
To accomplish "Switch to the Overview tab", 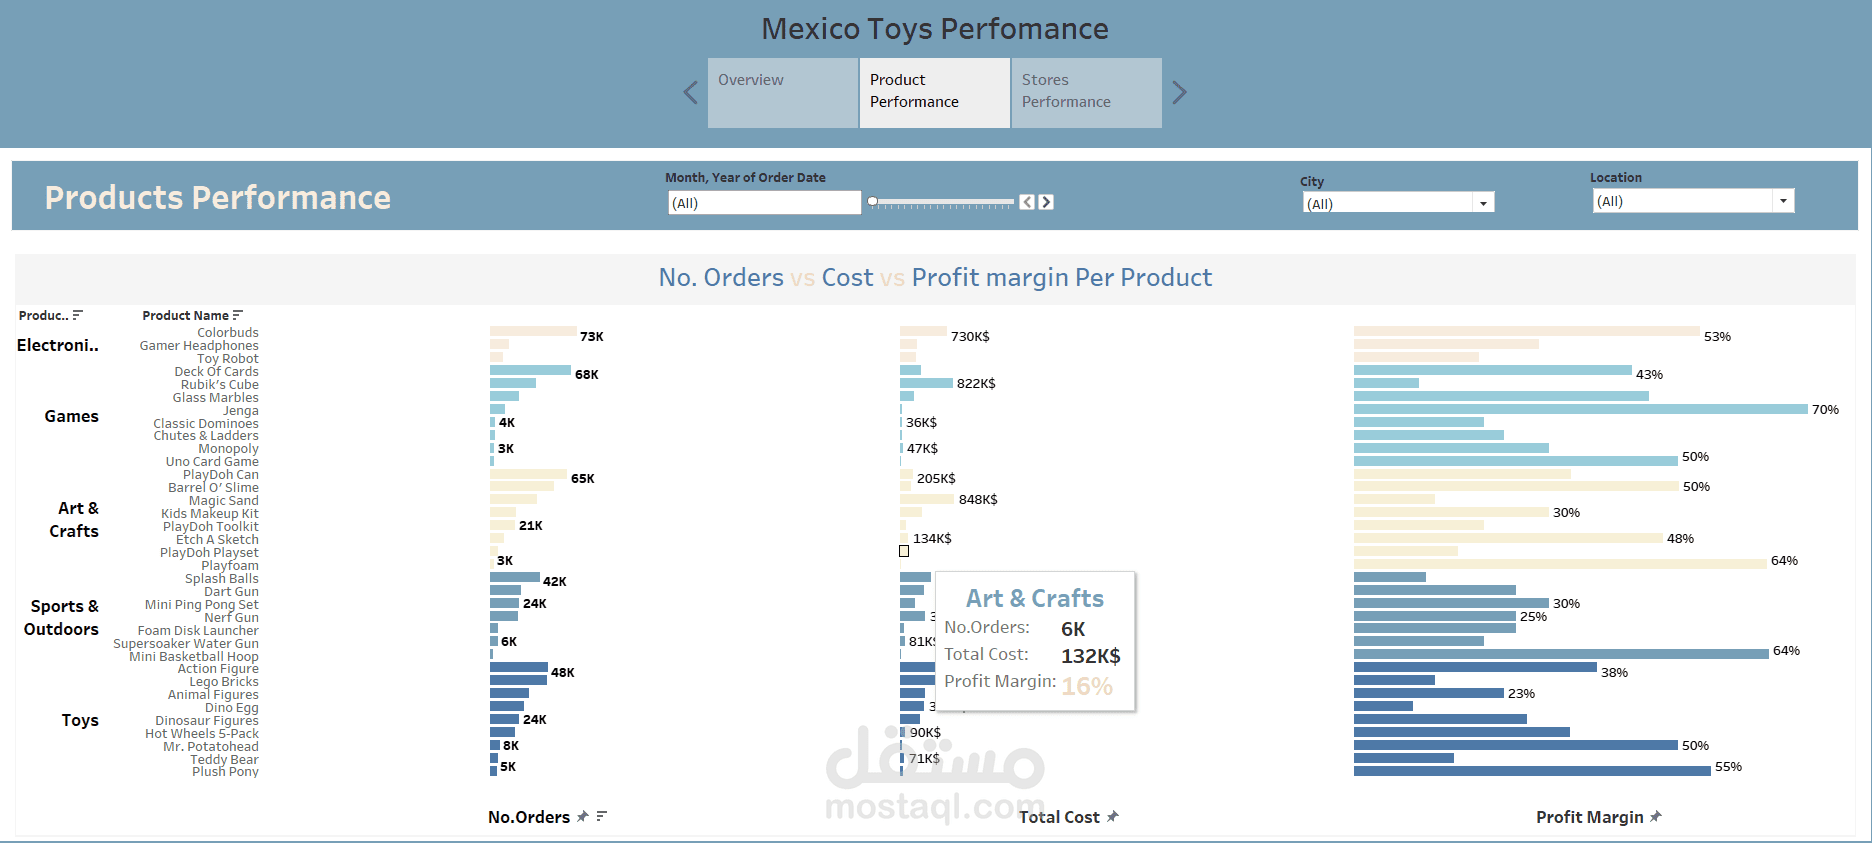I will 783,93.
